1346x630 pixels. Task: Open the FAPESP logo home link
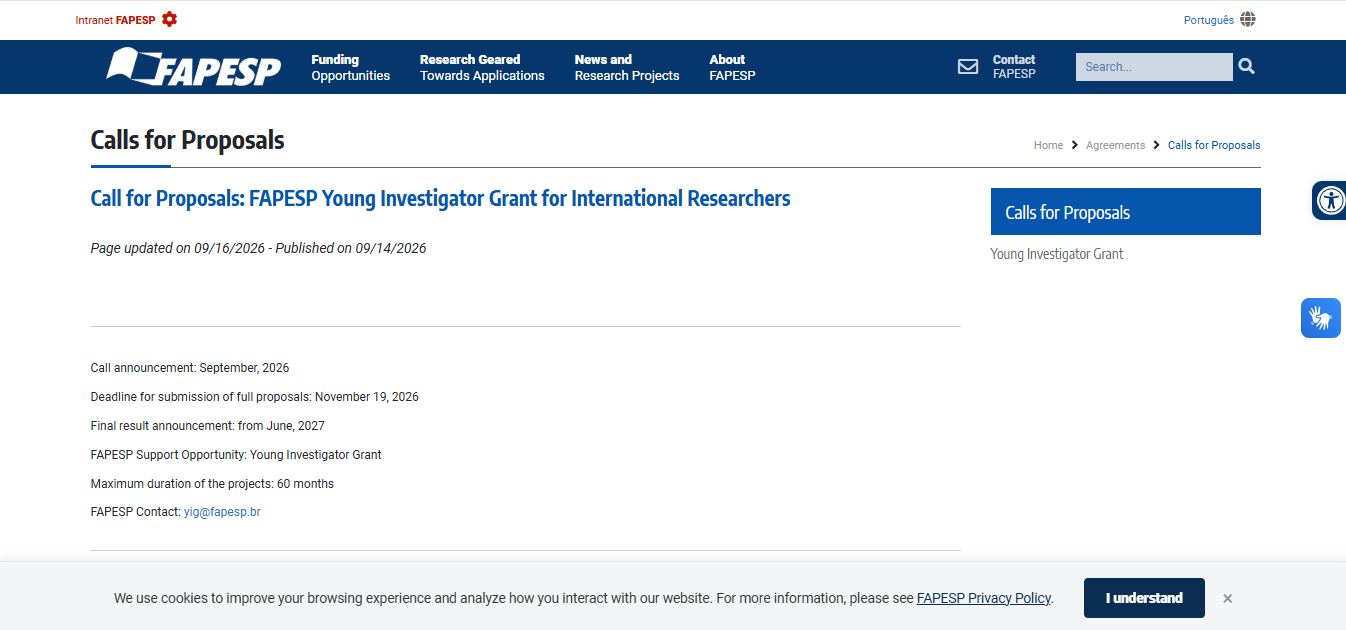[x=194, y=67]
